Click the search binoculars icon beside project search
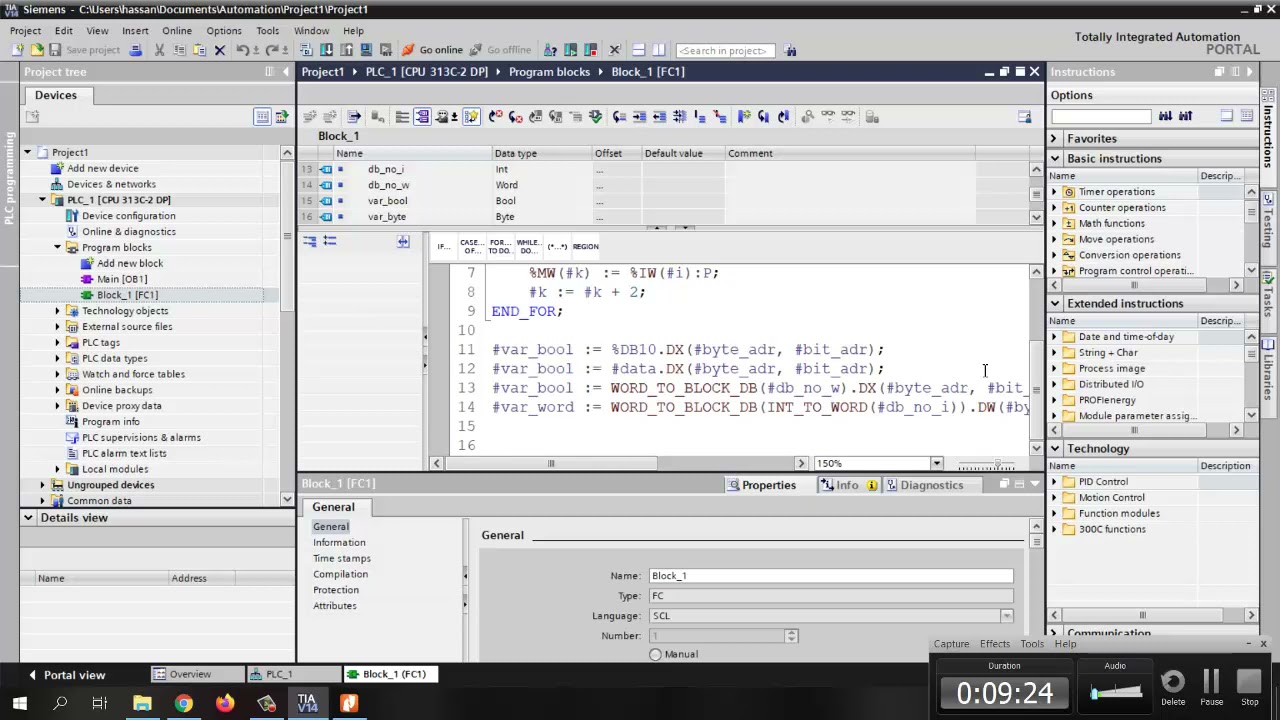The height and width of the screenshot is (720, 1280). [x=790, y=50]
